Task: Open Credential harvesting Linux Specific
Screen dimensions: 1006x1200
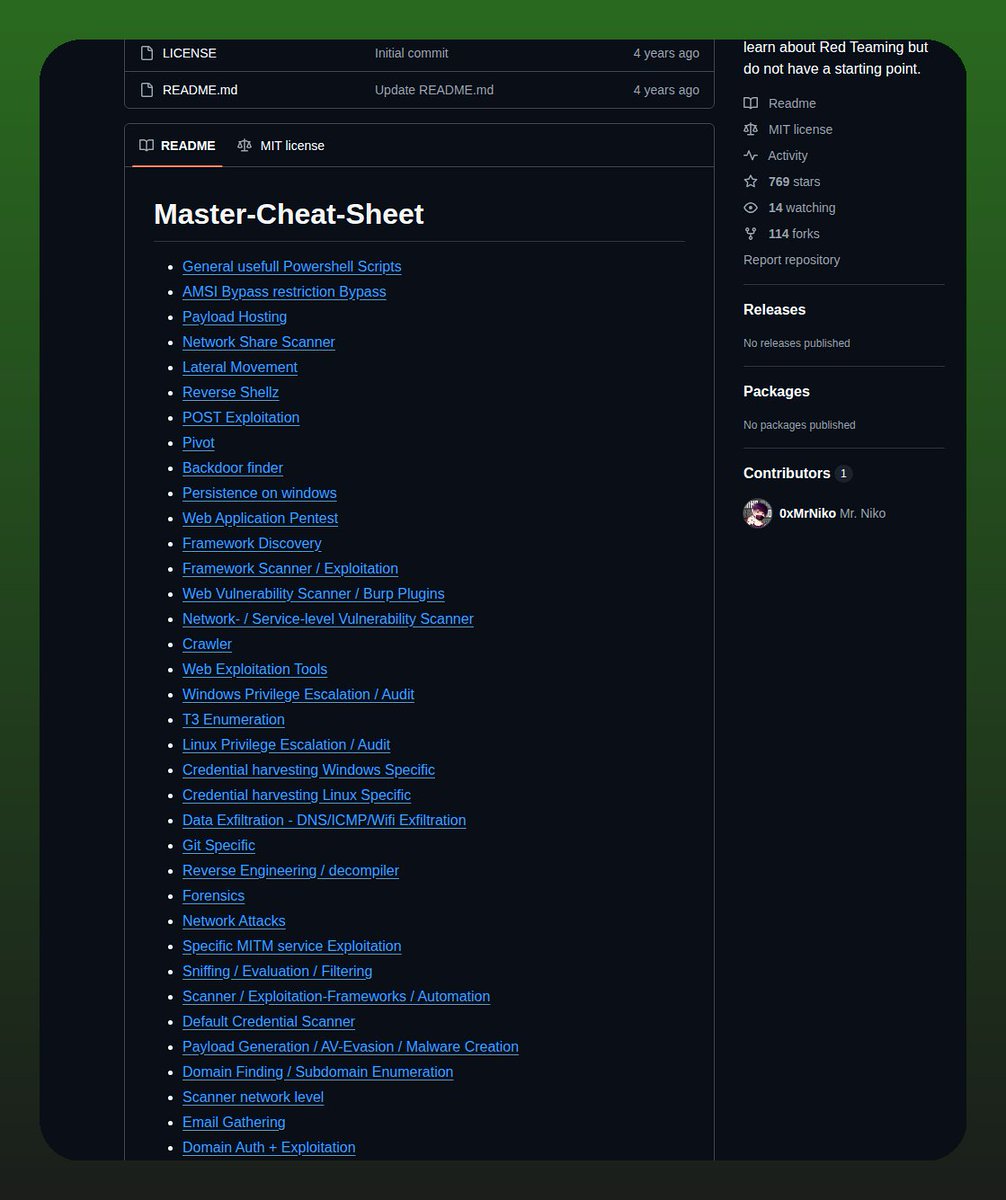Action: tap(296, 795)
